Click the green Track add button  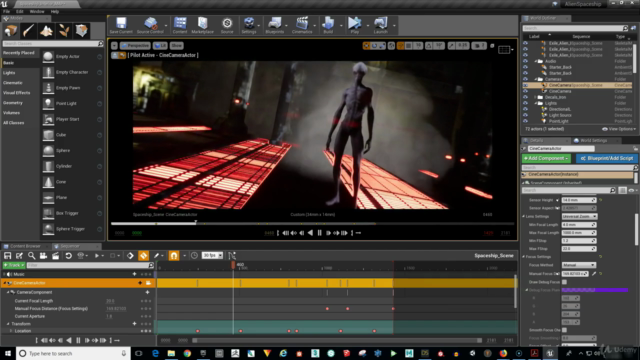(x=14, y=265)
